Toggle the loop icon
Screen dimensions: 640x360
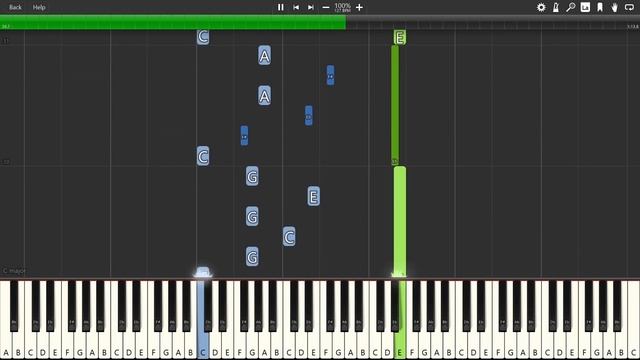(629, 7)
